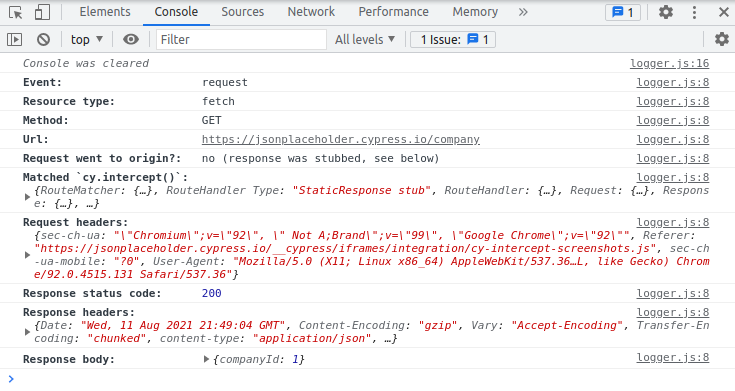Activate the inspect element picker icon

click(x=15, y=12)
